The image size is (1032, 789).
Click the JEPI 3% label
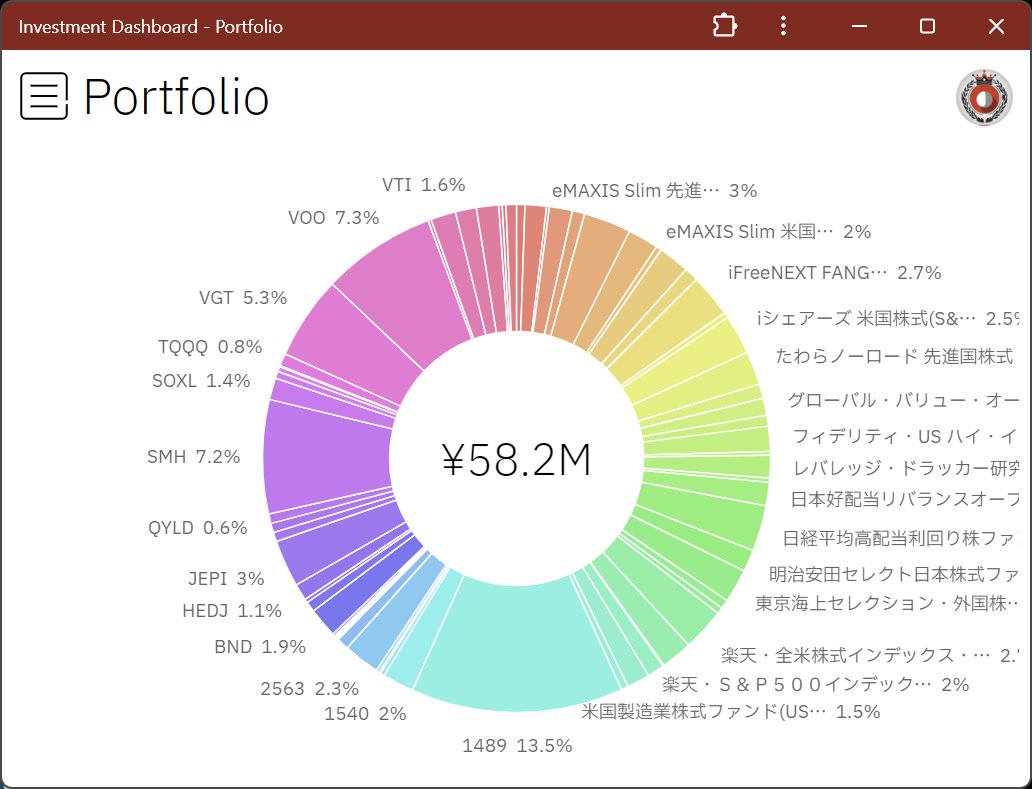226,579
